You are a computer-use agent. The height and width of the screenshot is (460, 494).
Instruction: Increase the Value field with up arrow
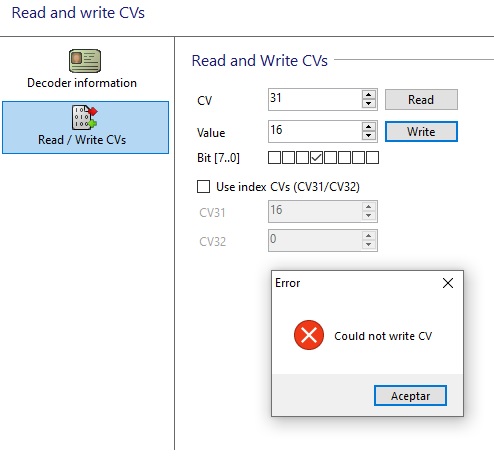pyautogui.click(x=368, y=127)
